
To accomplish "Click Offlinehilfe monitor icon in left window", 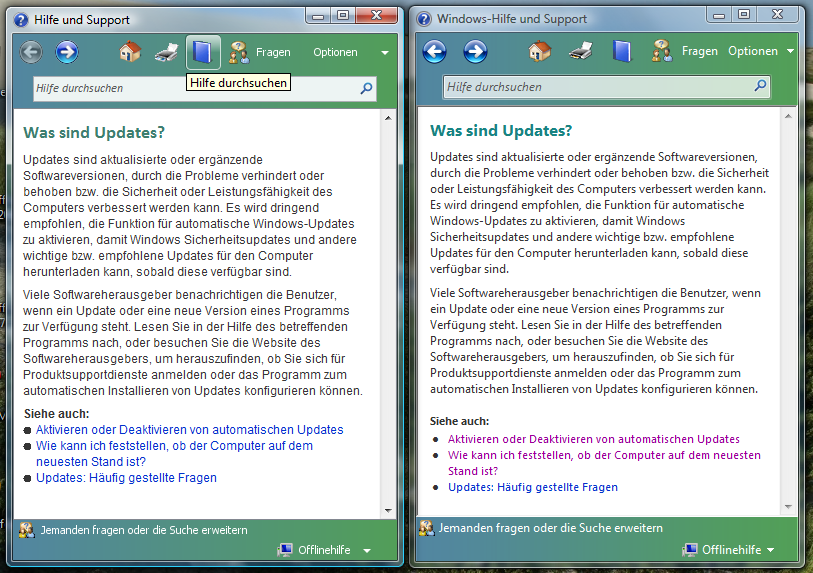I will pos(285,550).
